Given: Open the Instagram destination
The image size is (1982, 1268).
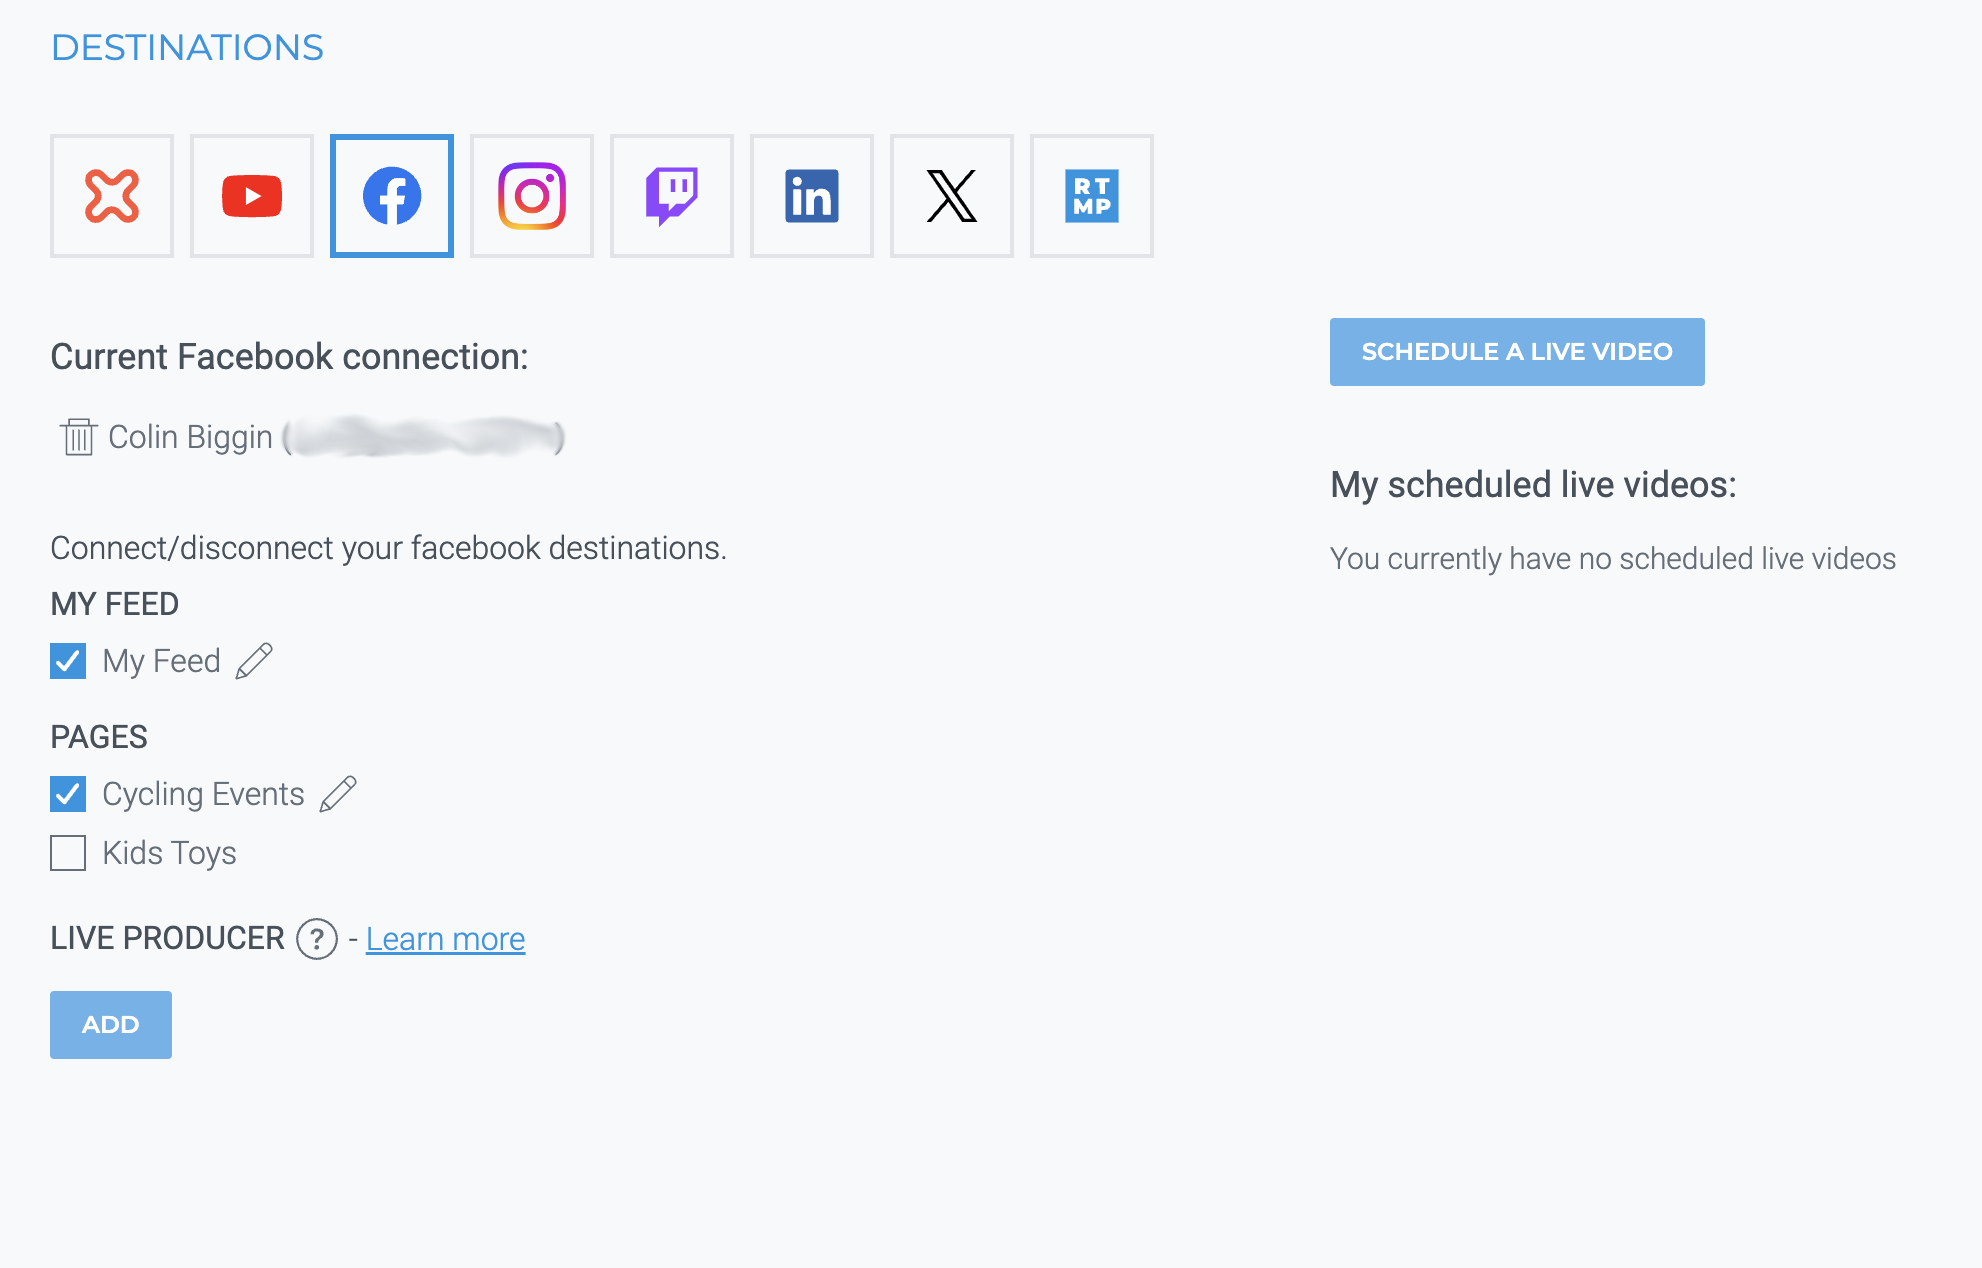Looking at the screenshot, I should tap(532, 196).
